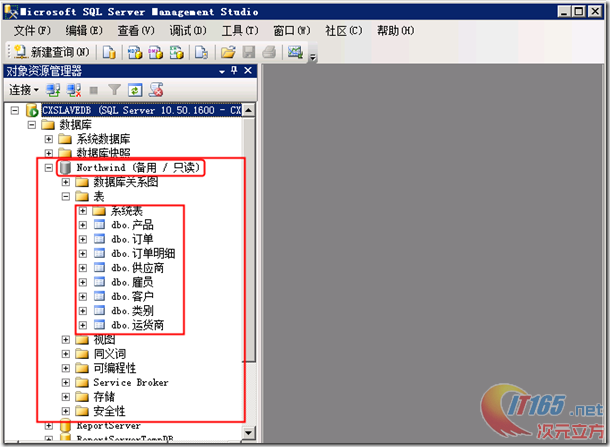Collapse the 表 folder node
The image size is (610, 447).
[66, 196]
